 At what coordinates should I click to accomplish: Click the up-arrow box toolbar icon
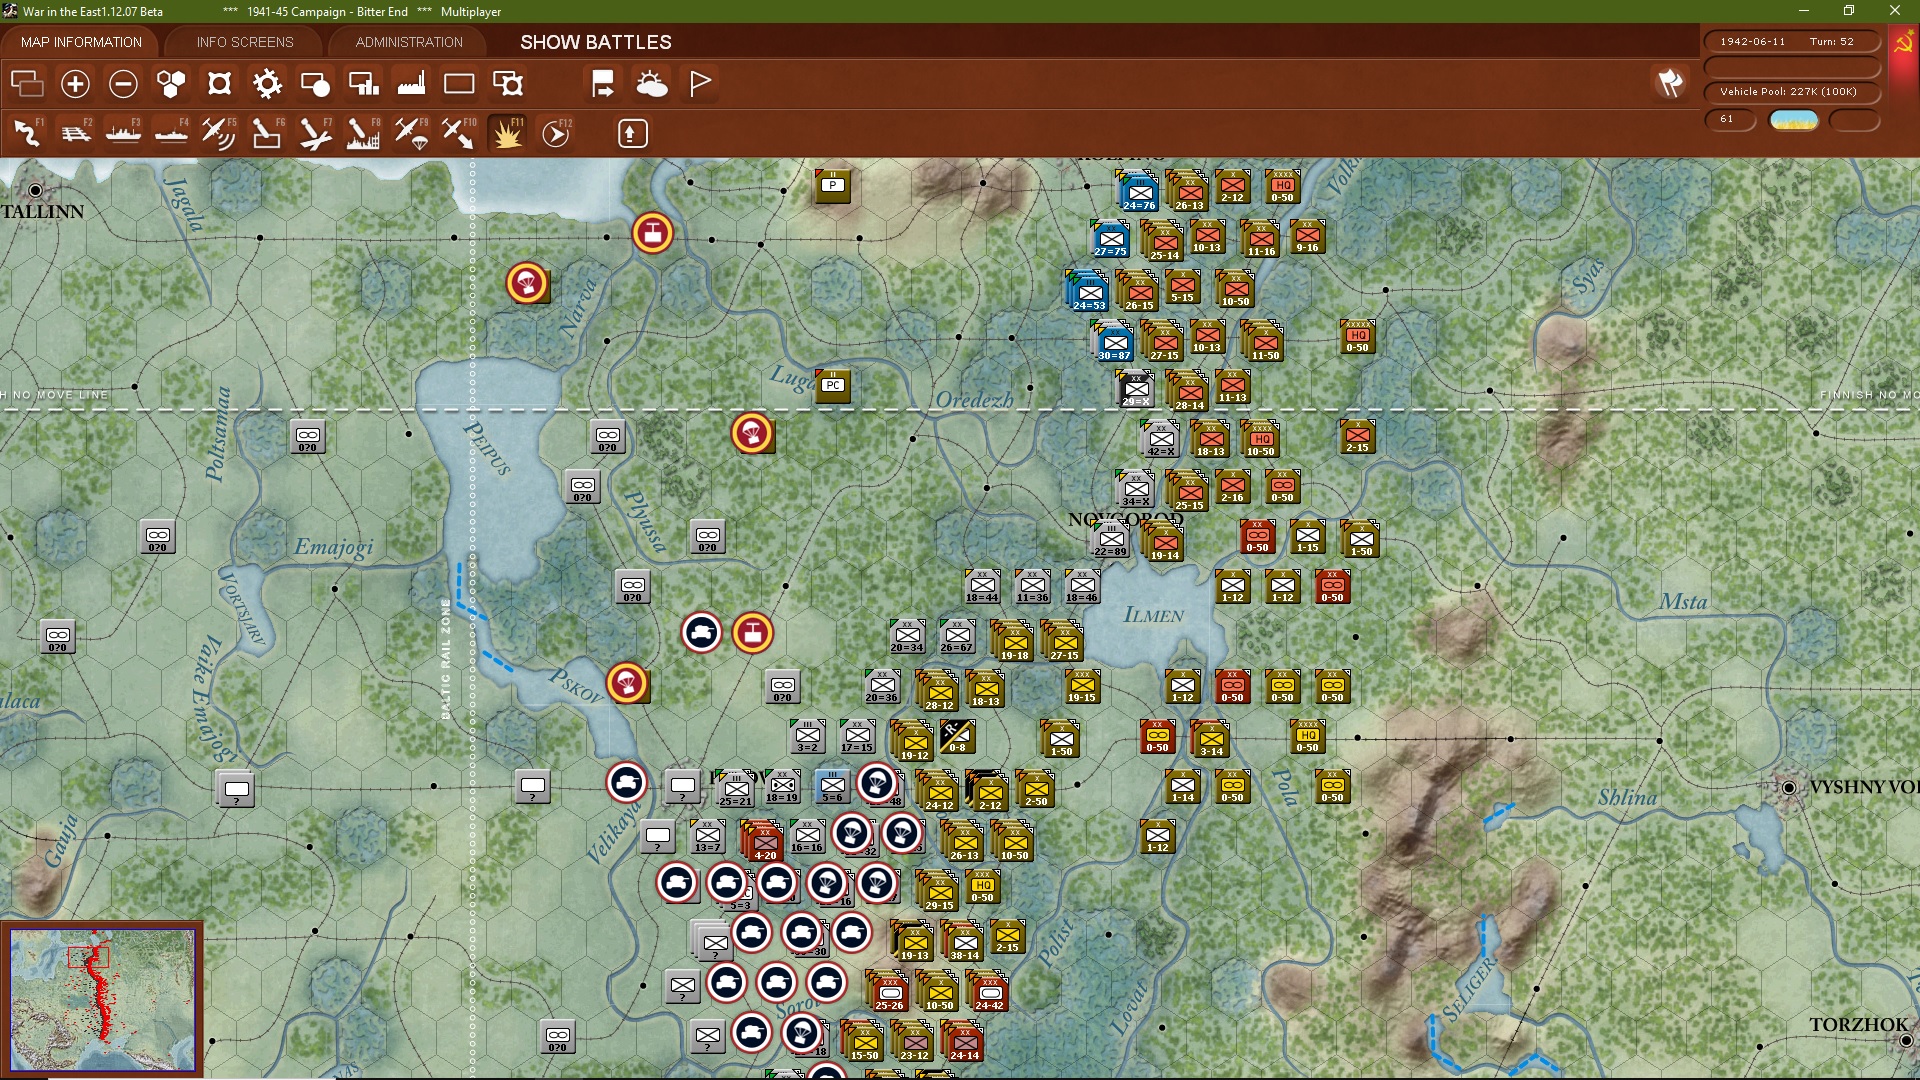click(632, 133)
